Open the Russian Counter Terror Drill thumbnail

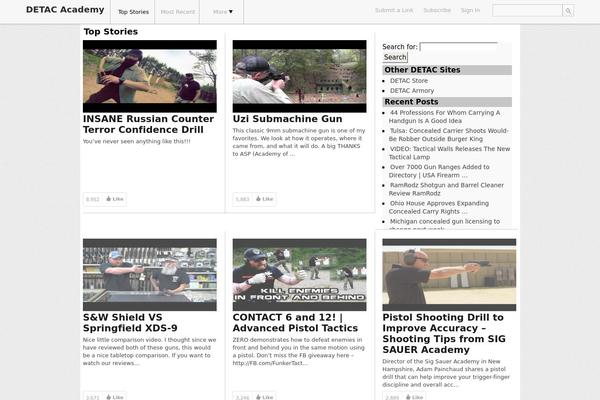click(150, 76)
